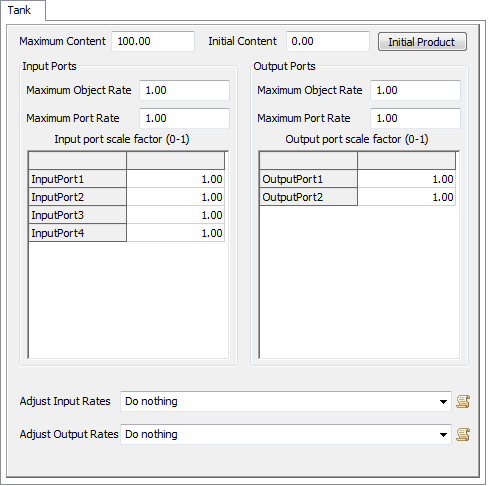
Task: Open script editor for Adjust Input Rates
Action: (463, 401)
